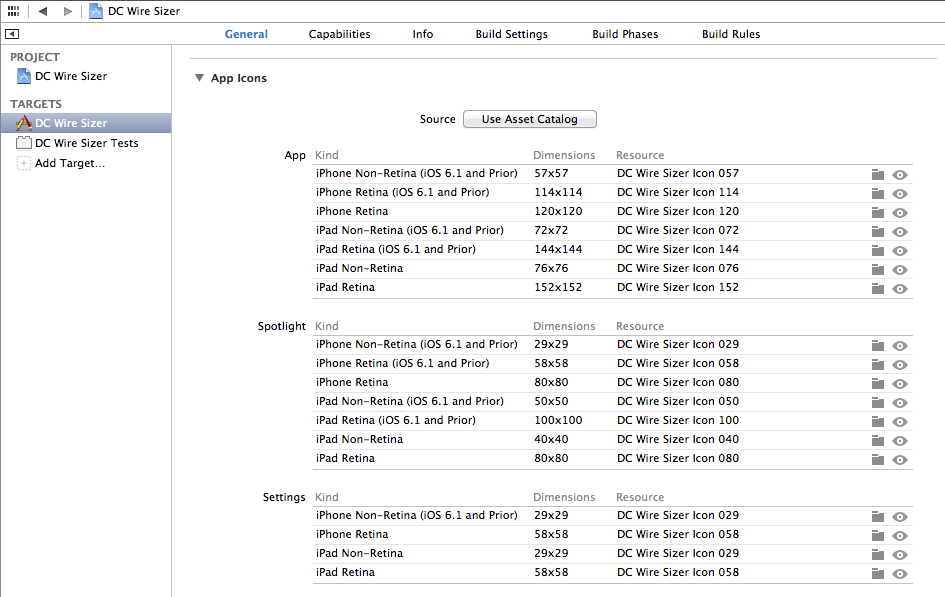Click eye icon for iPad 72x72 row
Image resolution: width=945 pixels, height=597 pixels.
pyautogui.click(x=900, y=231)
